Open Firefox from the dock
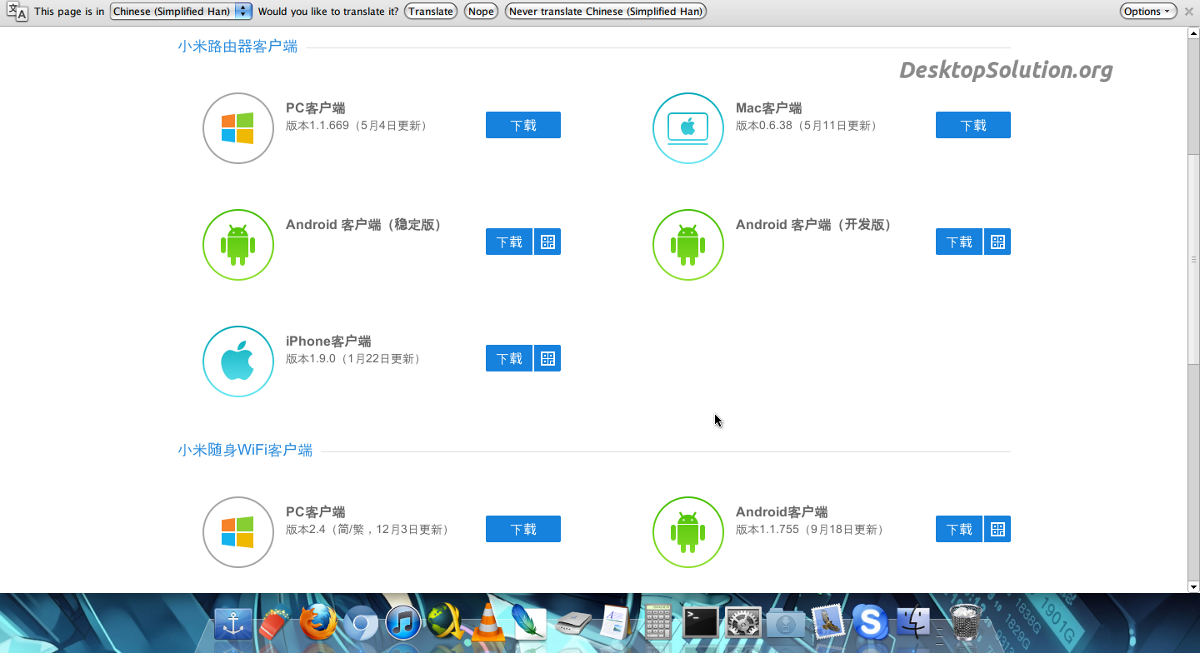This screenshot has height=653, width=1200. point(318,622)
